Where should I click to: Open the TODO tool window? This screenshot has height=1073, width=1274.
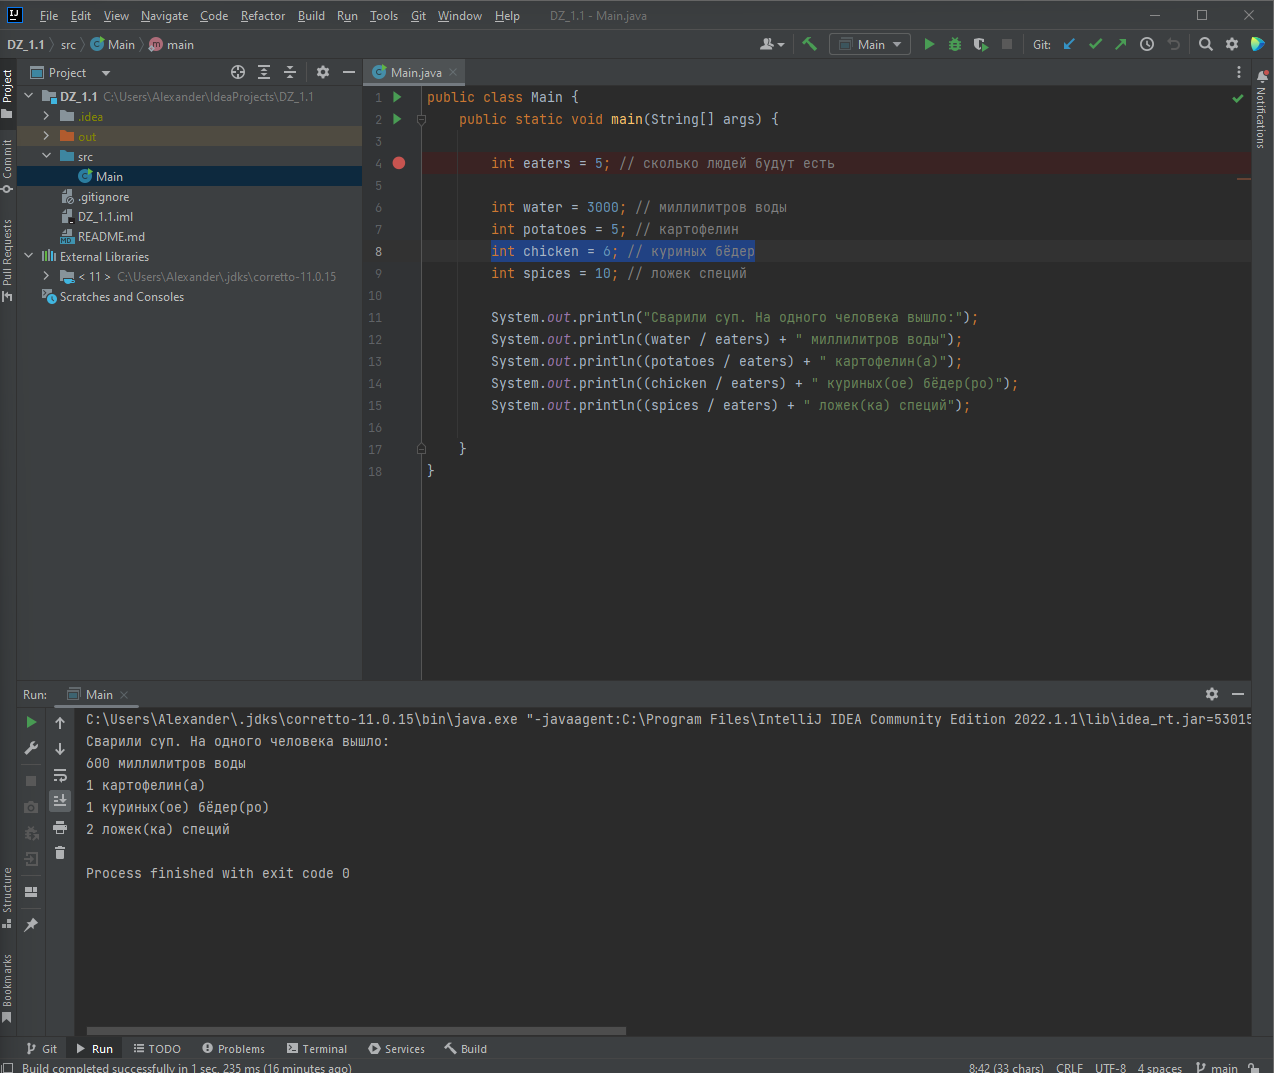pos(157,1049)
